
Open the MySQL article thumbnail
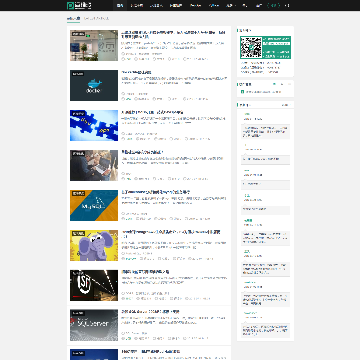(x=94, y=205)
